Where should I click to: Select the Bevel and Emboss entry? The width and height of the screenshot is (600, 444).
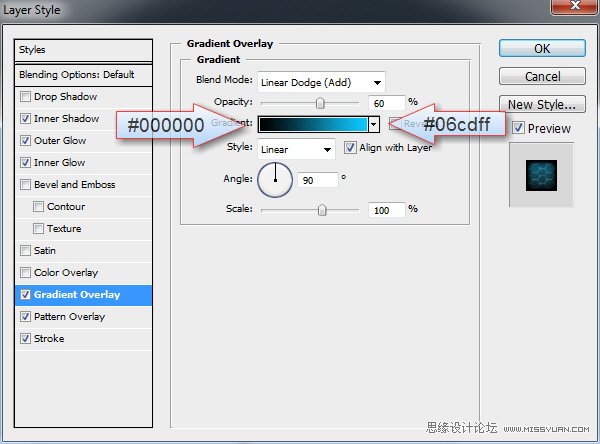pyautogui.click(x=75, y=184)
